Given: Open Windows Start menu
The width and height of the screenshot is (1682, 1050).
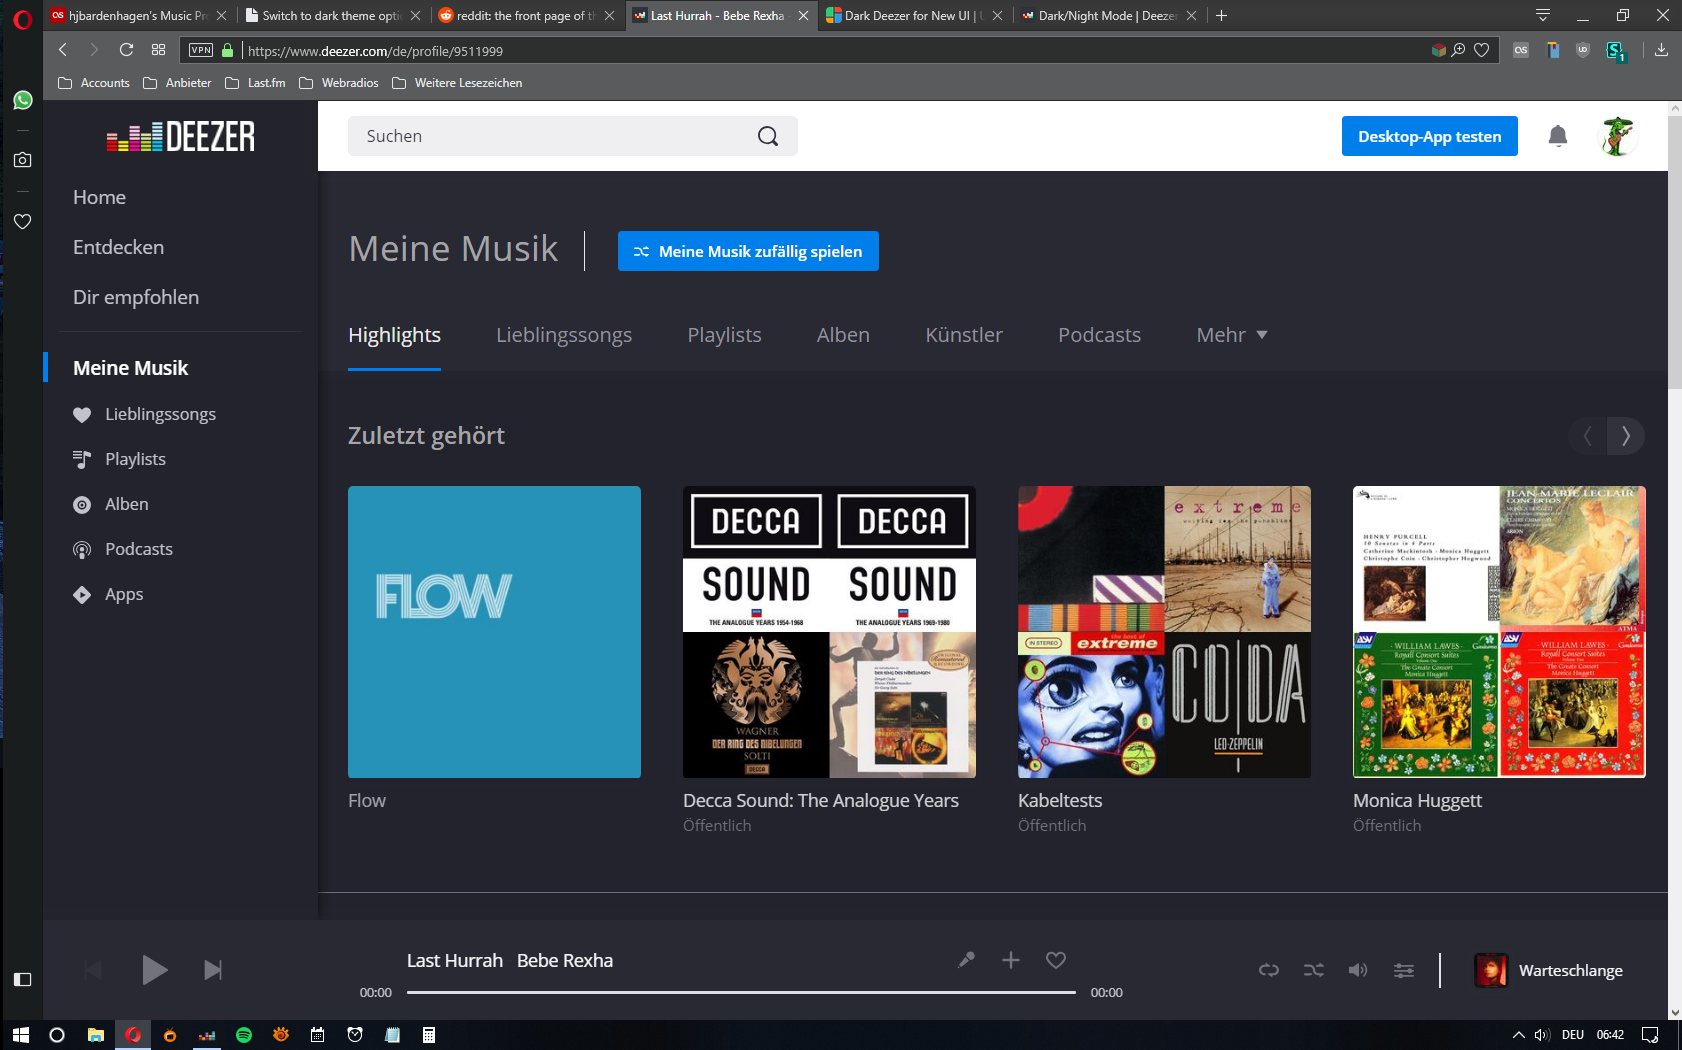Looking at the screenshot, I should click(21, 1035).
